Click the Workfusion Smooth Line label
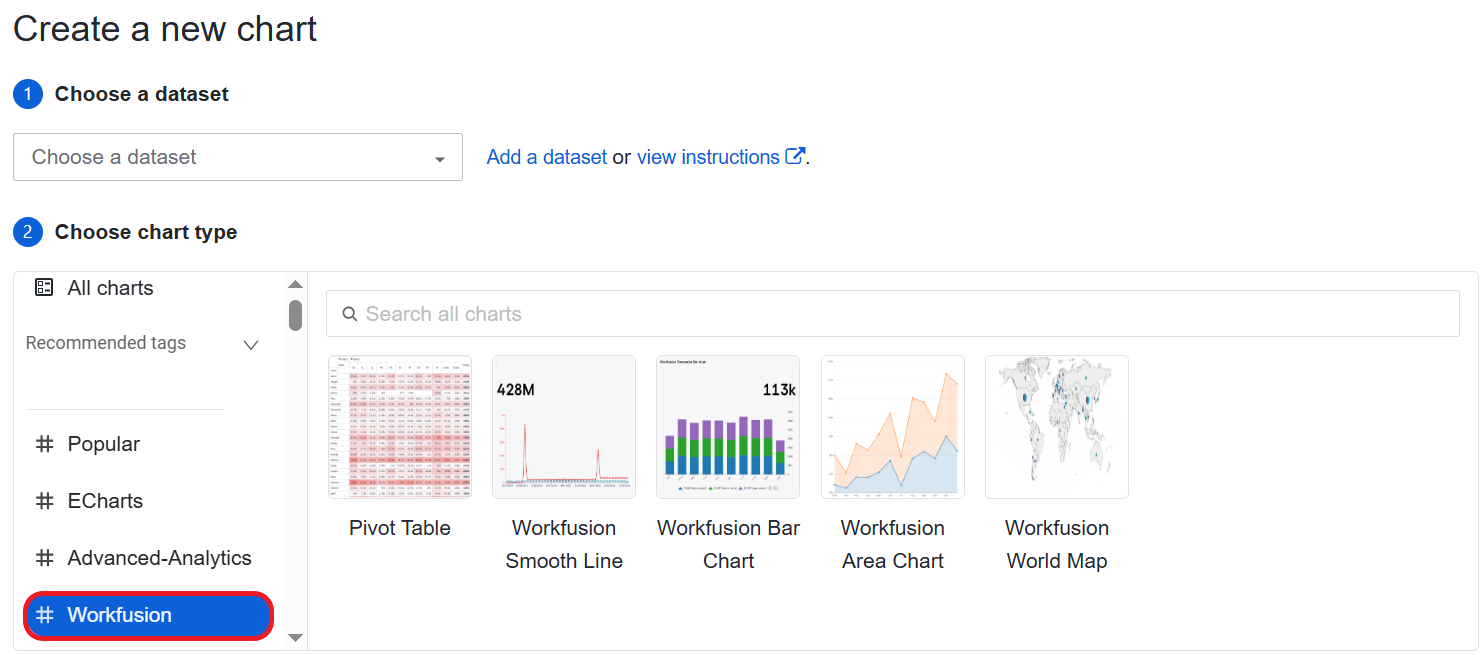The height and width of the screenshot is (655, 1481). 564,544
